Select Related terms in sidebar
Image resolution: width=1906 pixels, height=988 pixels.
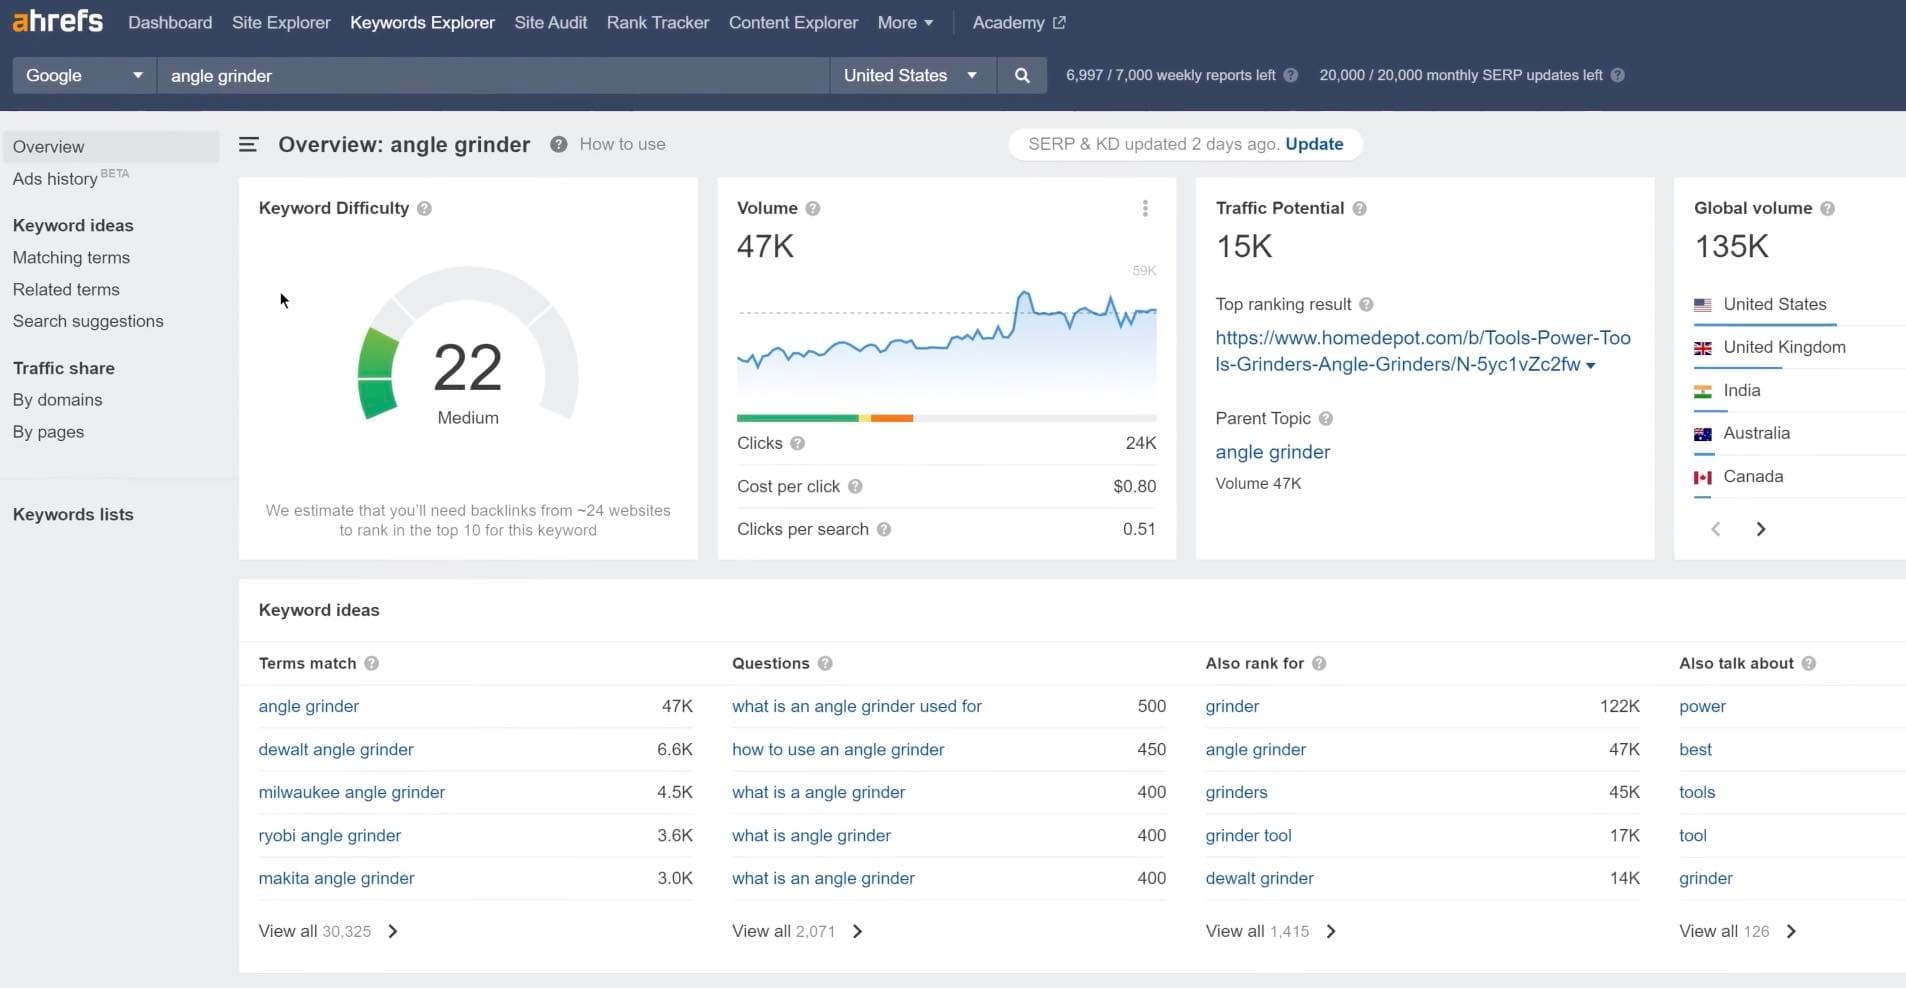[x=66, y=289]
